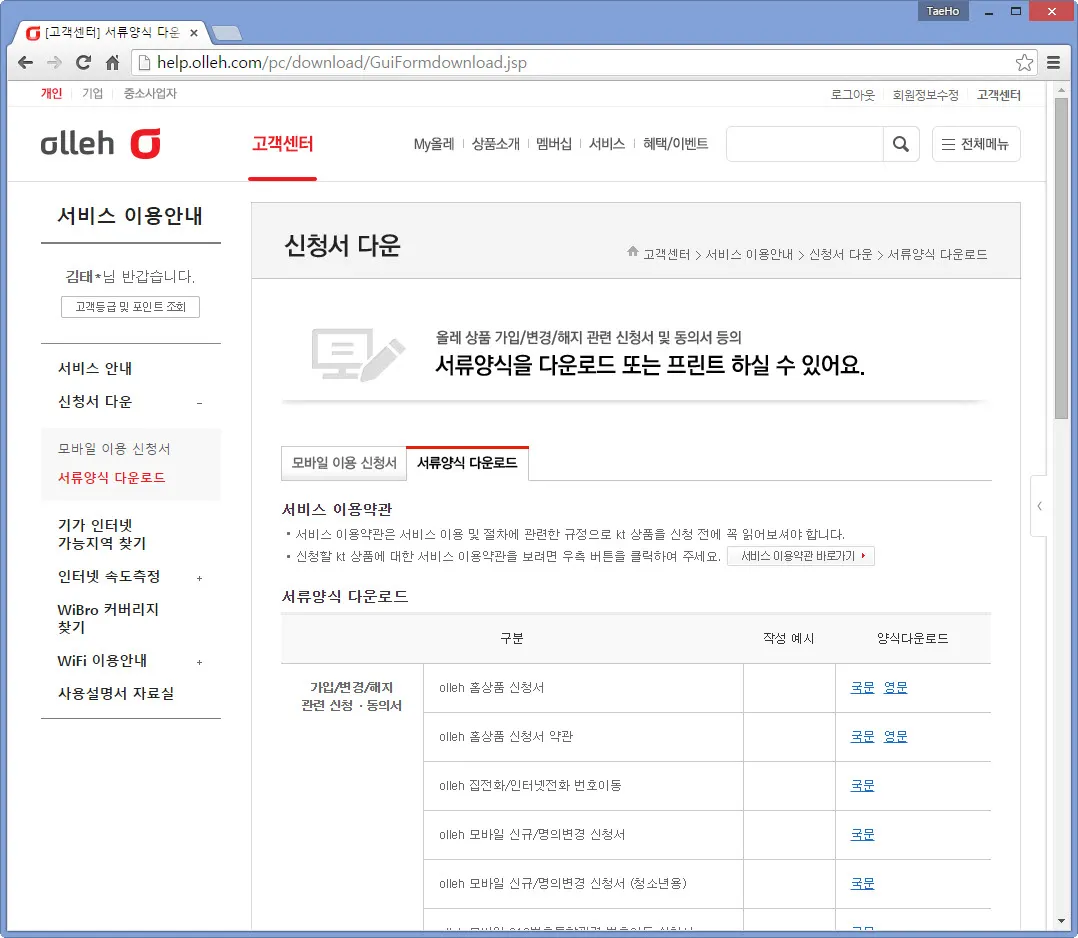Screen dimensions: 1078x938
Task: Switch to the 모바일 이용 신청서 tab
Action: tap(343, 463)
